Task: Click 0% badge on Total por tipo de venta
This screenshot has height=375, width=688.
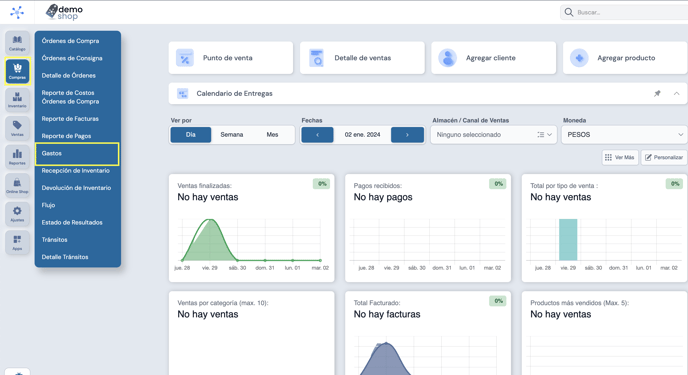Action: [674, 184]
